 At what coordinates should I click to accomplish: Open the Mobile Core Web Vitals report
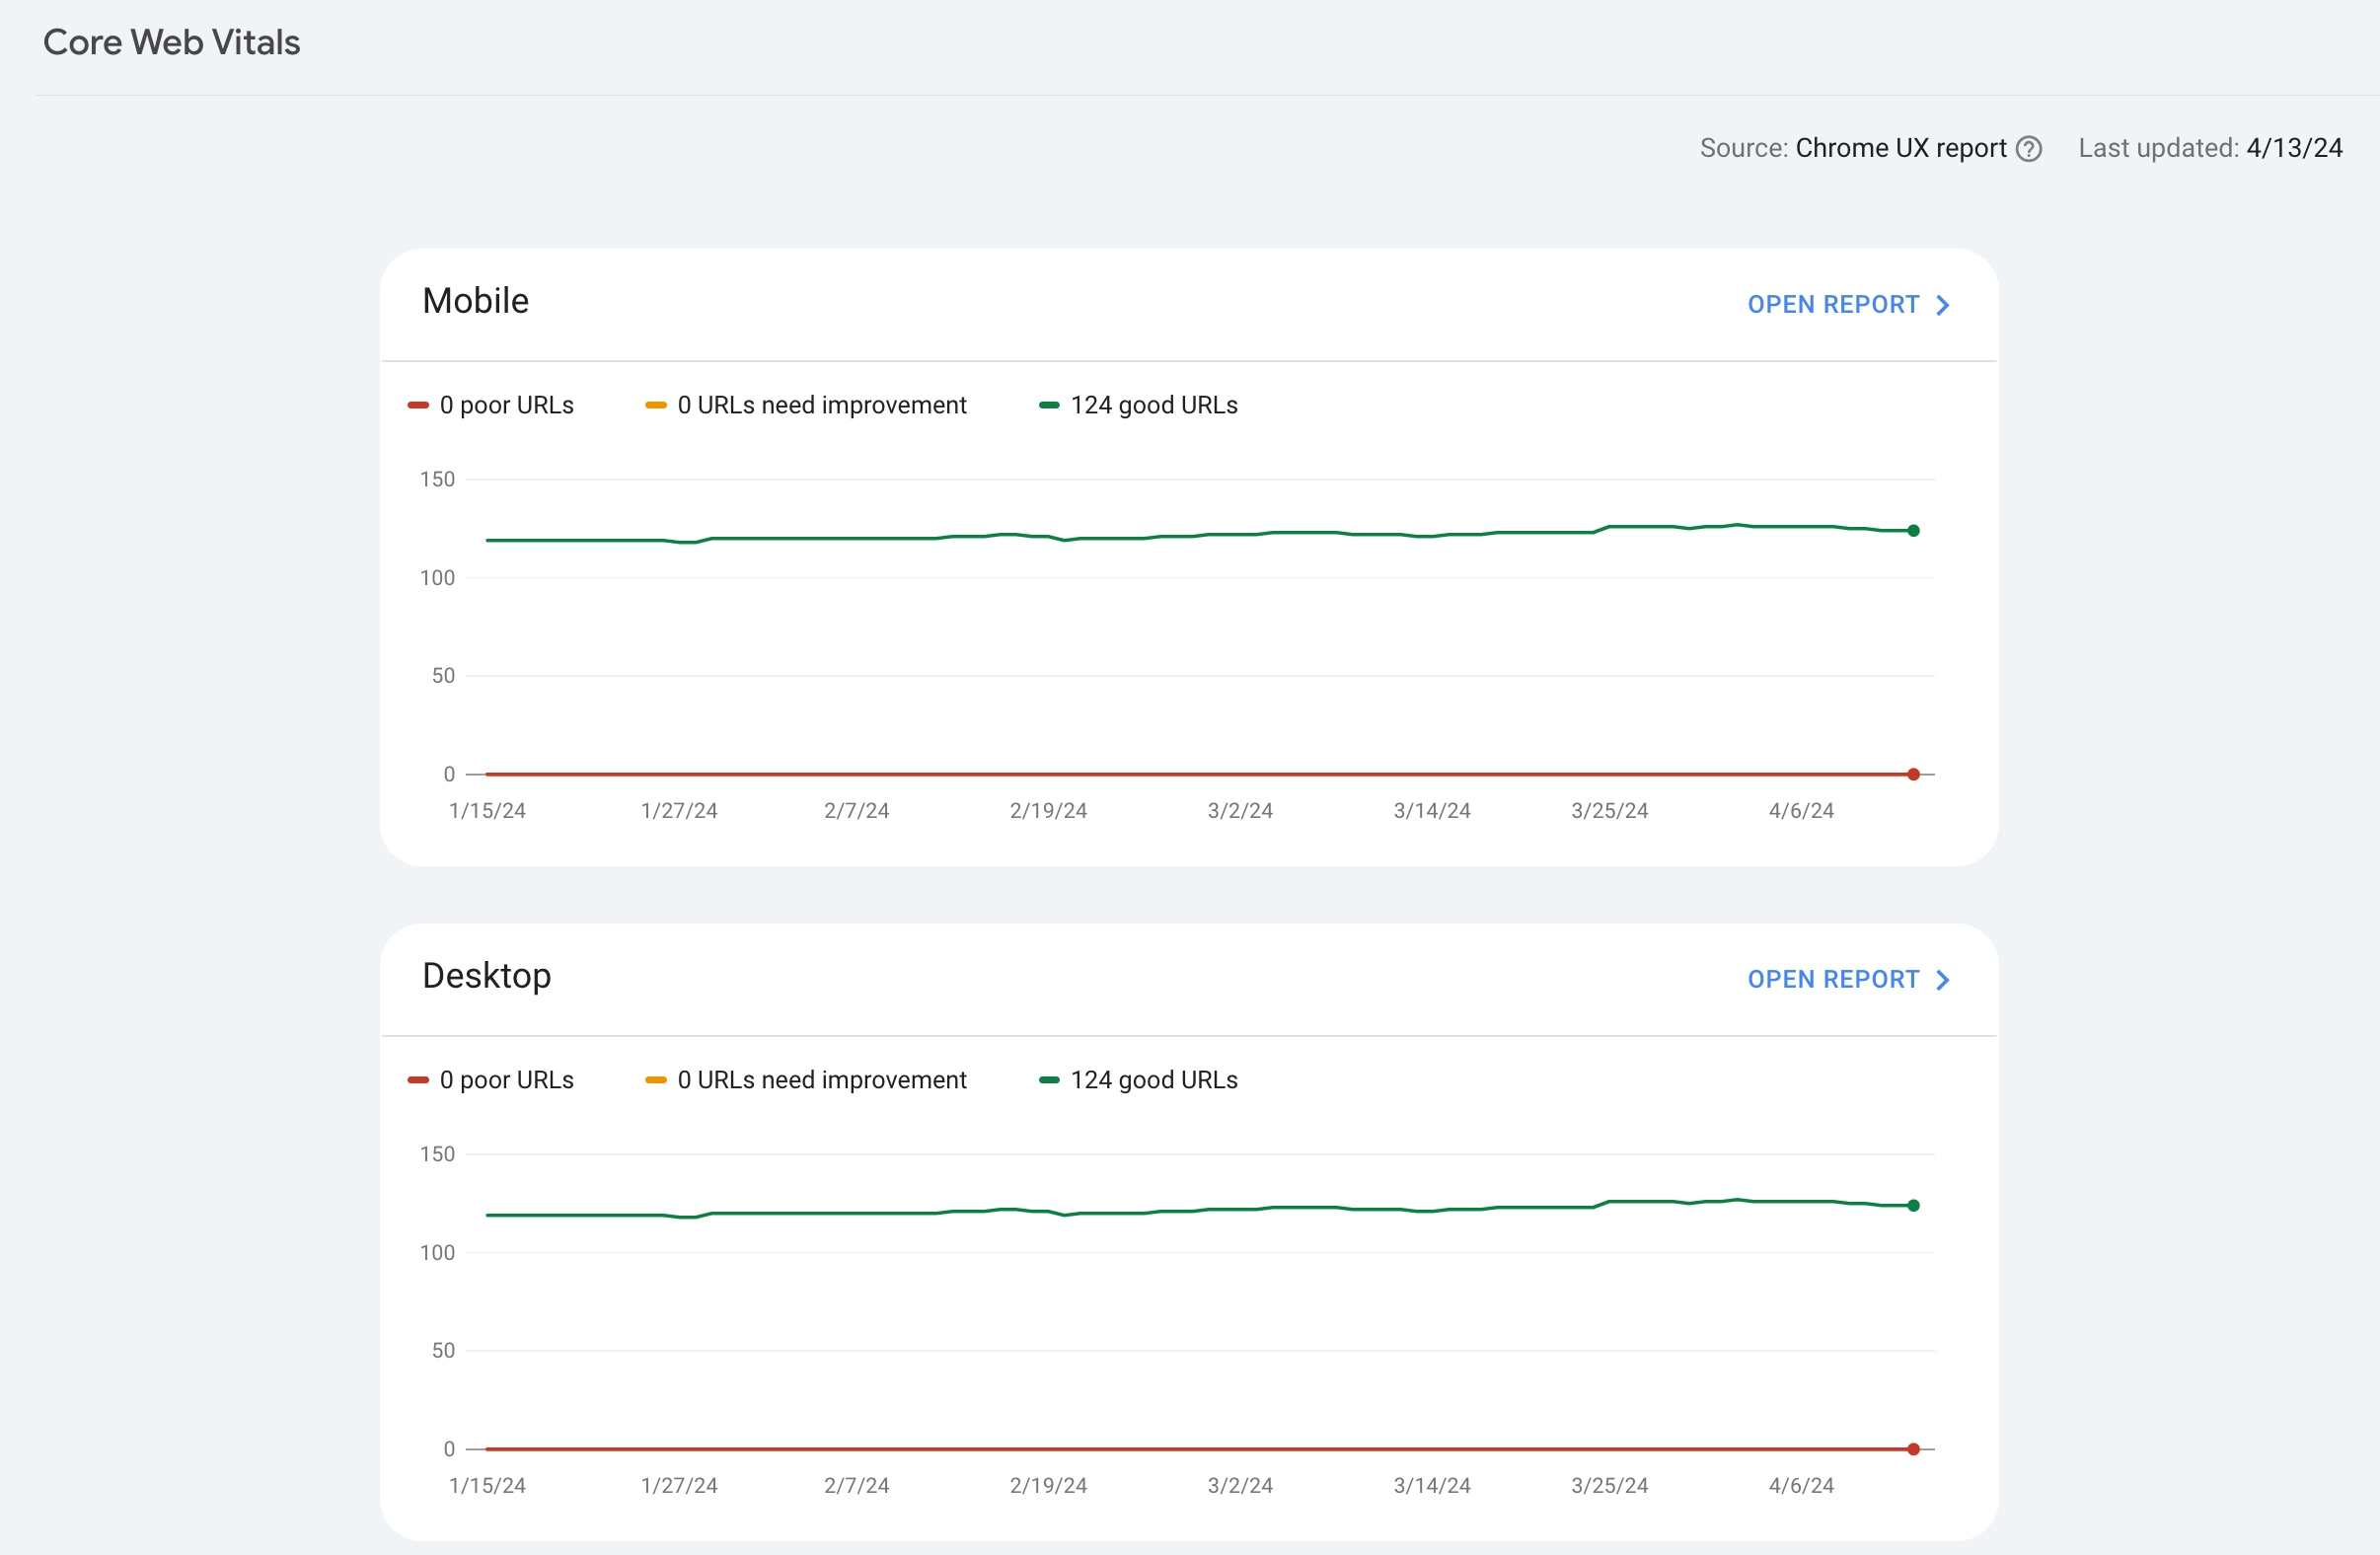(1848, 305)
